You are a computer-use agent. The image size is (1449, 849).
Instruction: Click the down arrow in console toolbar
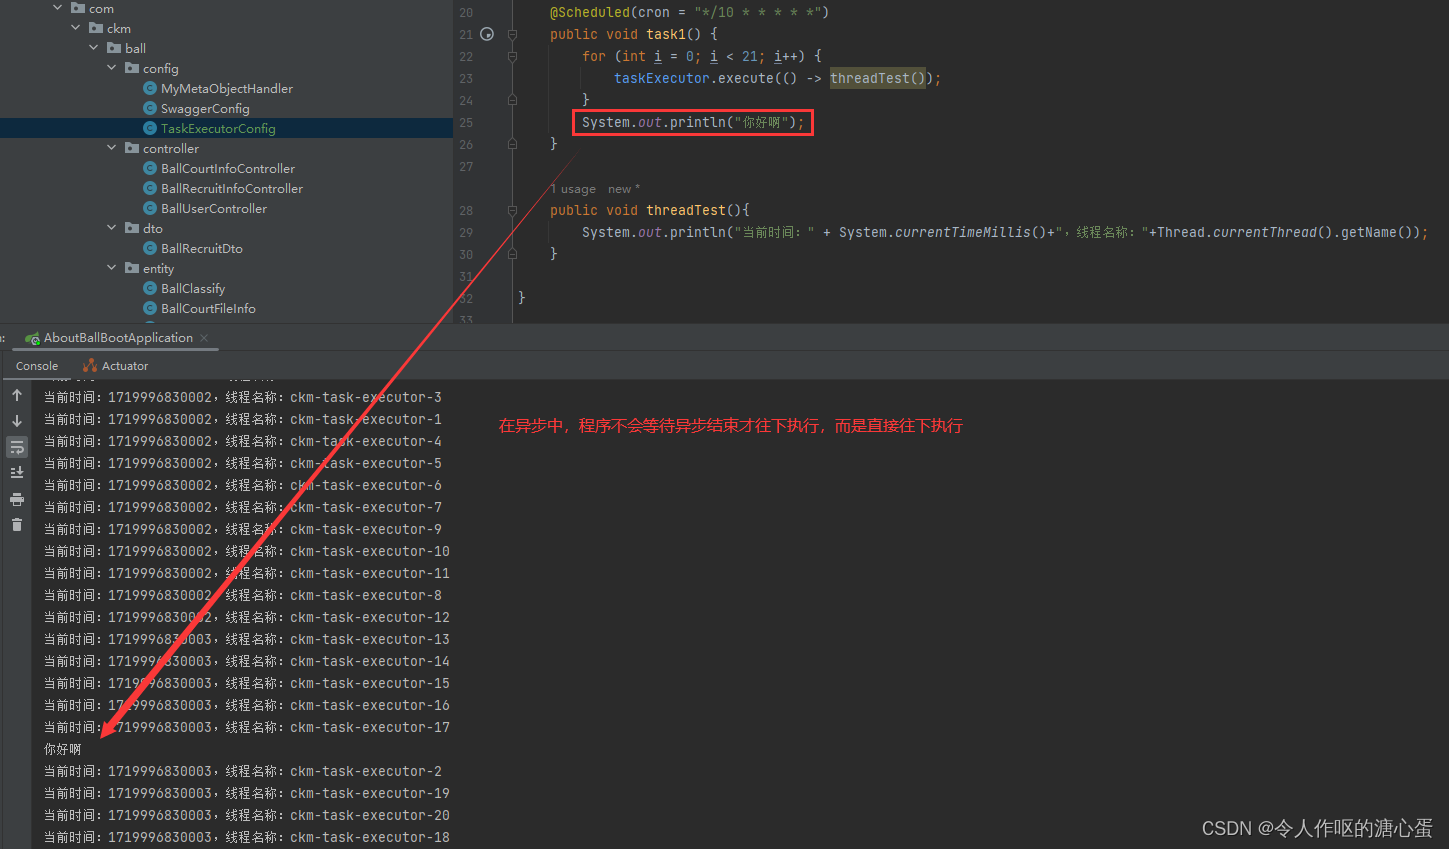tap(17, 421)
